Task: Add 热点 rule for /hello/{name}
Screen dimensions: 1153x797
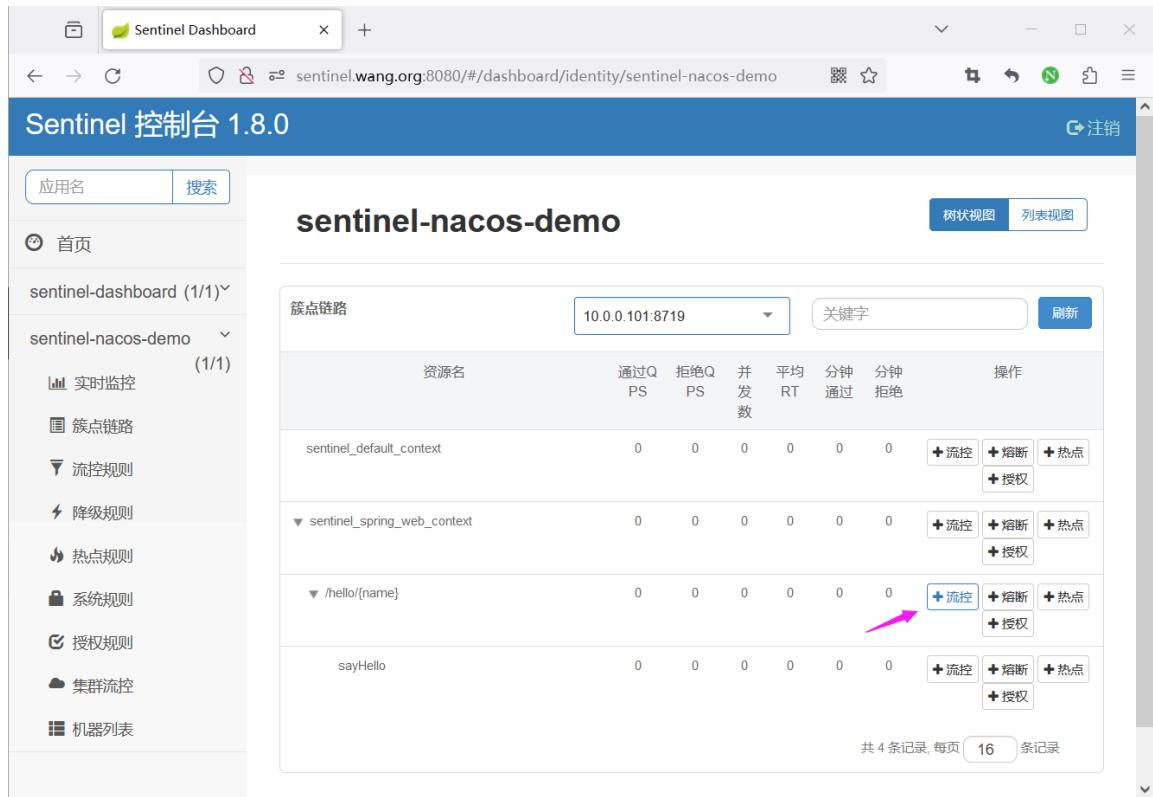Action: point(1063,597)
